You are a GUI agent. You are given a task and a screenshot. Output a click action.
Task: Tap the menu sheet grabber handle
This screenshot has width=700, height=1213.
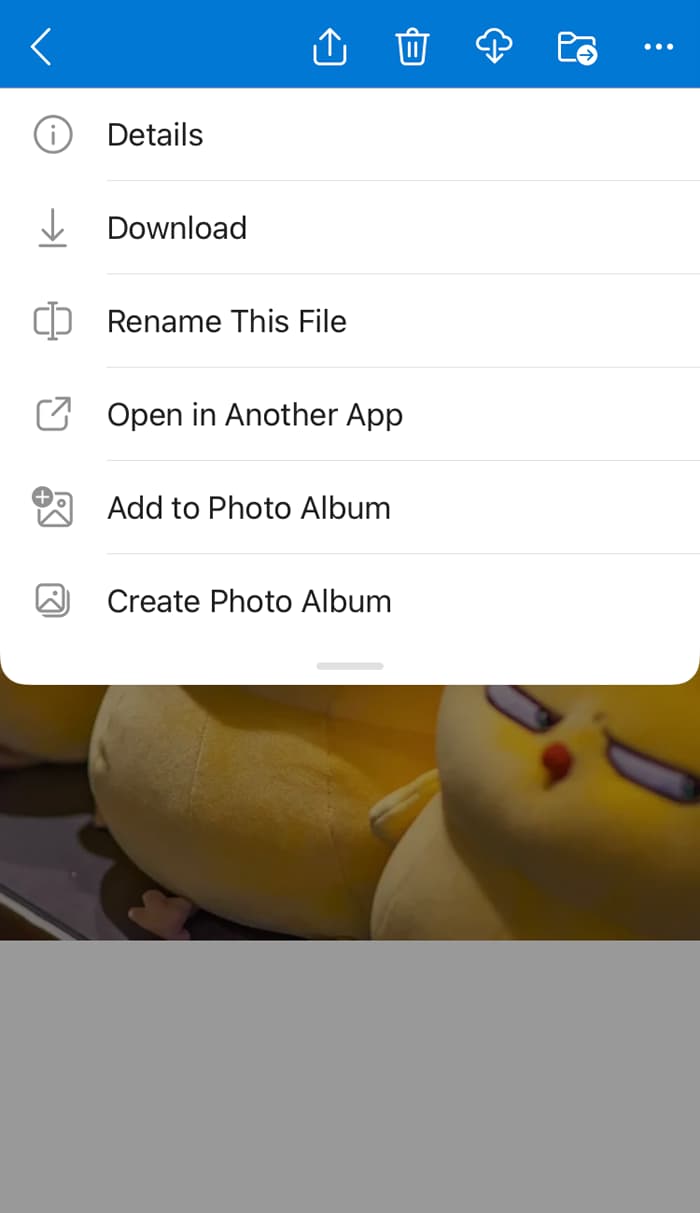(350, 666)
